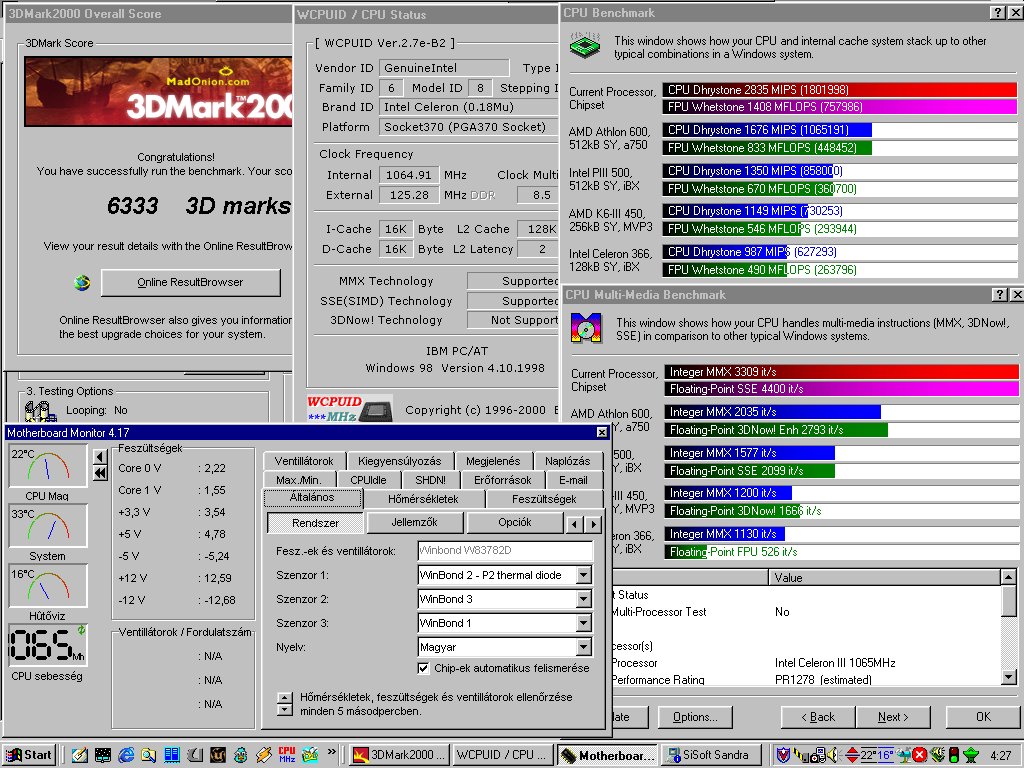1024x768 pixels.
Task: Click the What's This help button in CPU Benchmark
Action: [997, 12]
